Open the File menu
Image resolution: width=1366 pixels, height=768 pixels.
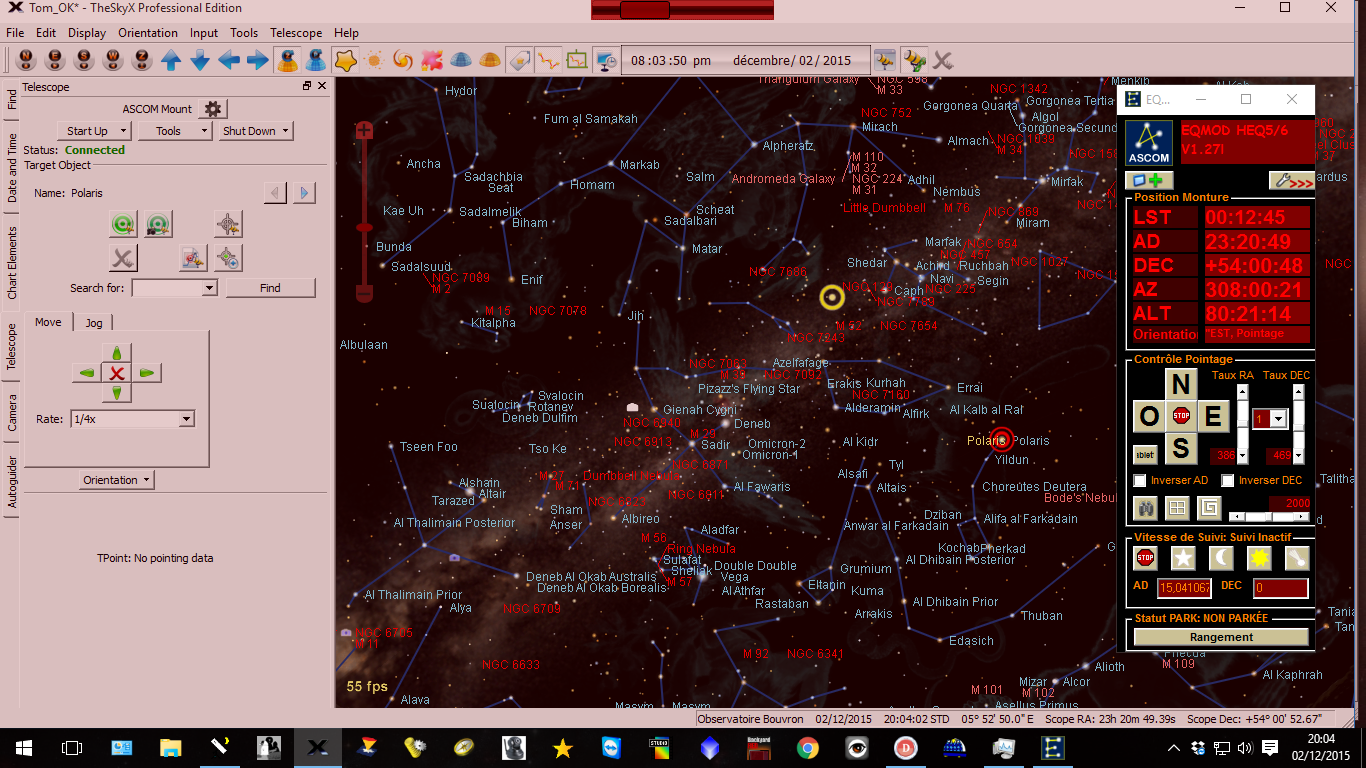click(15, 33)
